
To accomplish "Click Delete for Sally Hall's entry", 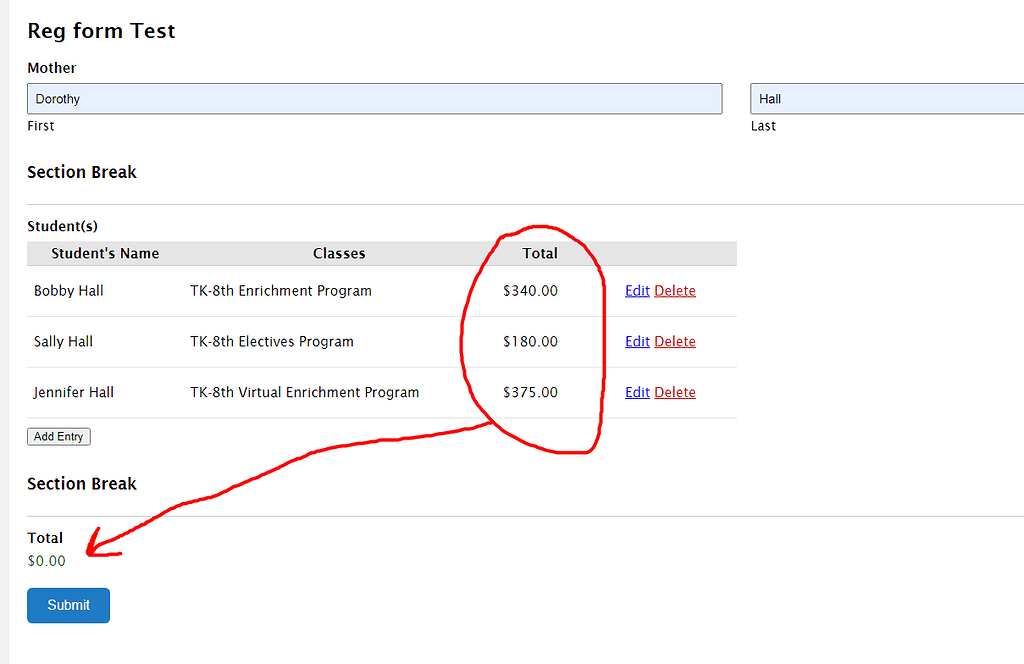I will tap(675, 341).
